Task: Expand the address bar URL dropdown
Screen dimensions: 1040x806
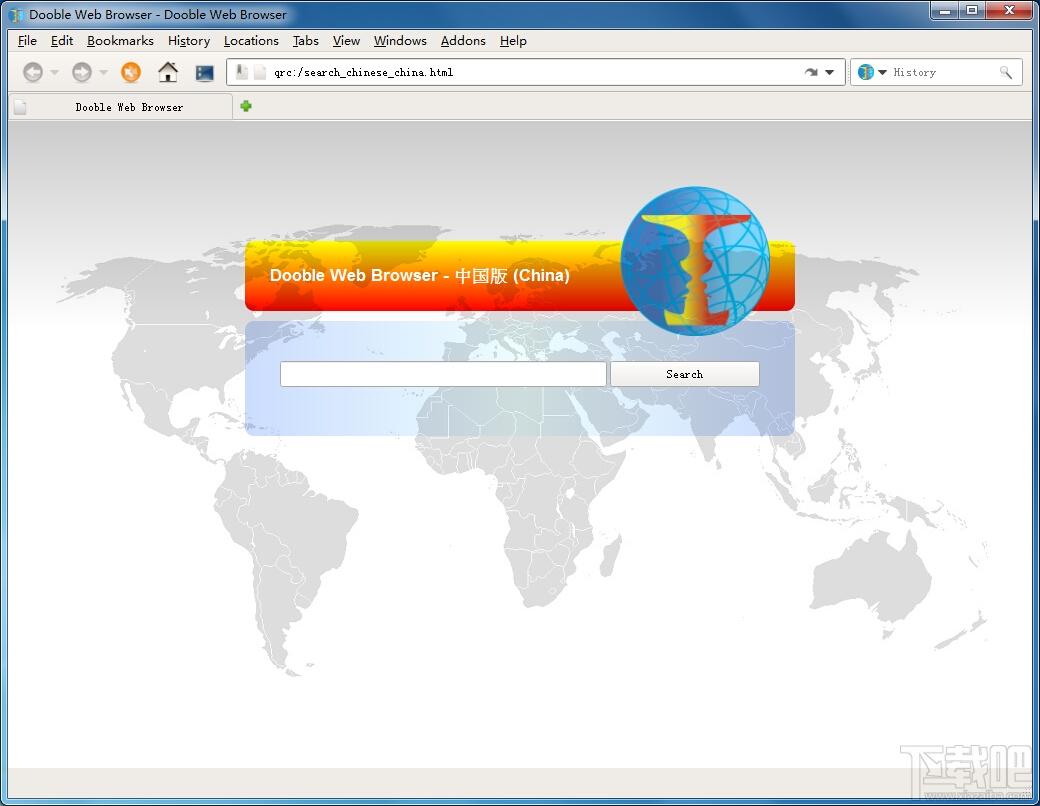Action: point(830,72)
